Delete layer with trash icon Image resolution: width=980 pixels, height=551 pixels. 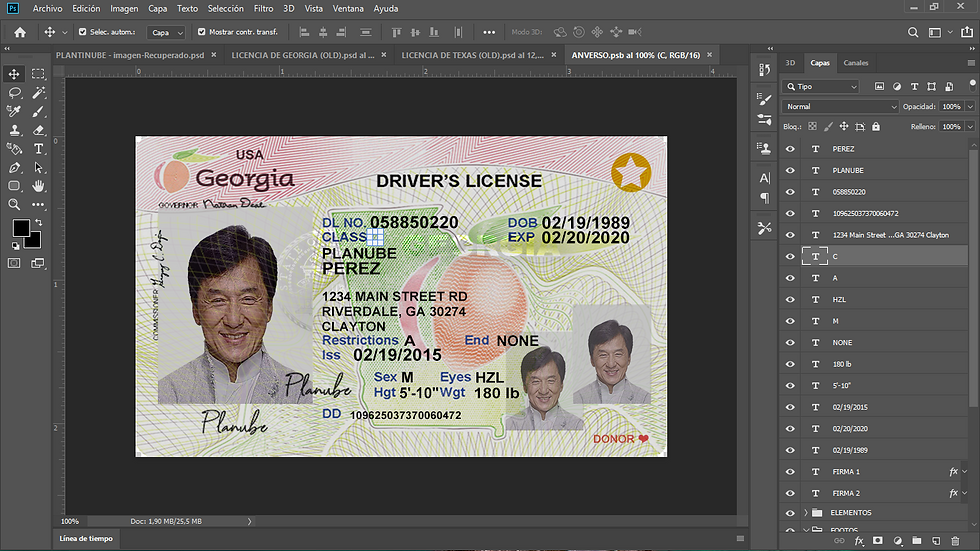tap(955, 541)
